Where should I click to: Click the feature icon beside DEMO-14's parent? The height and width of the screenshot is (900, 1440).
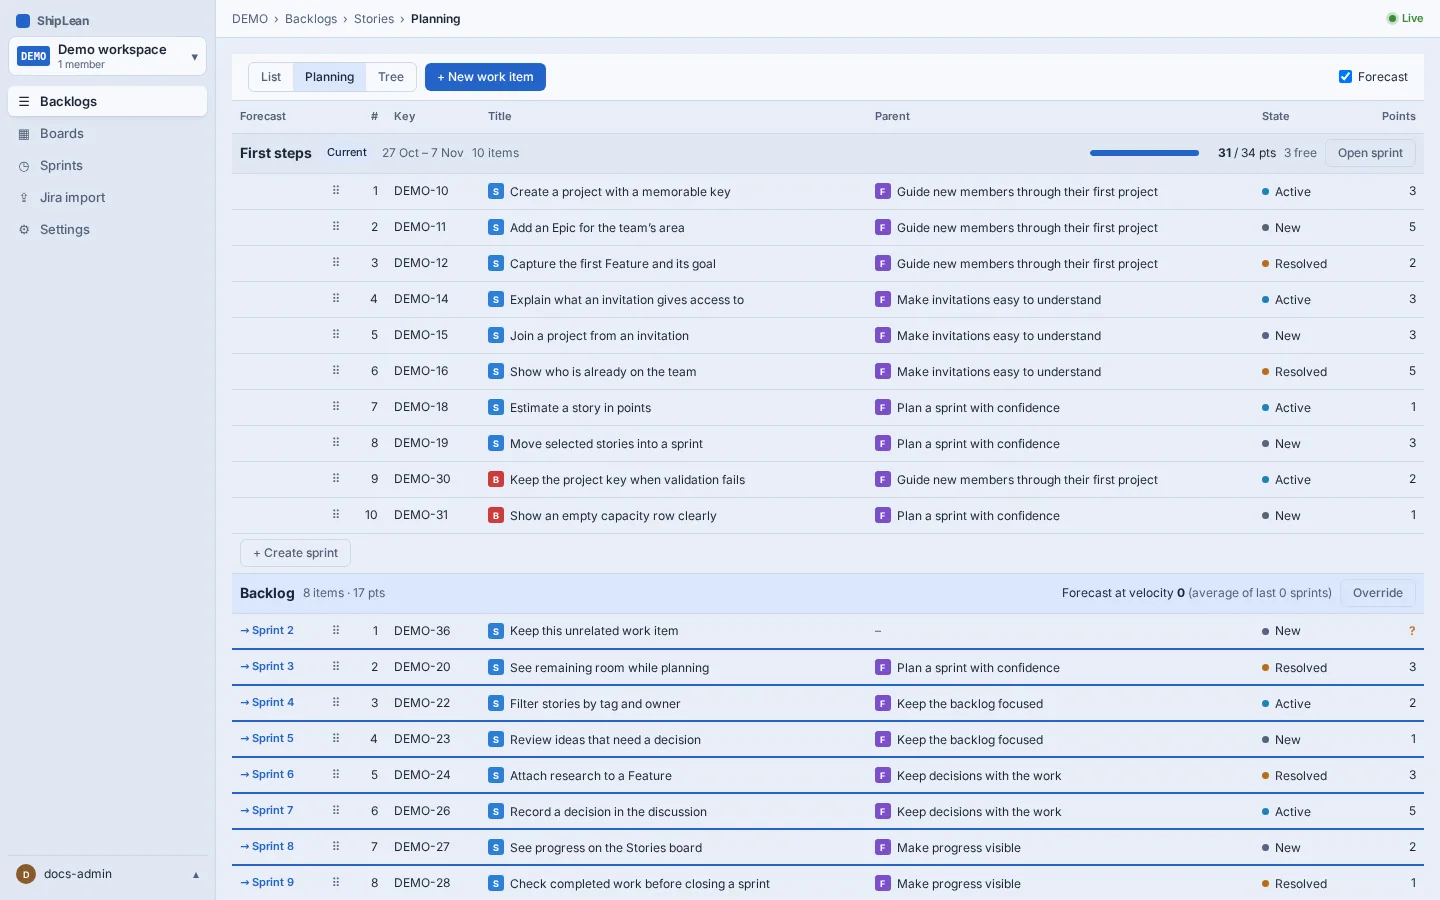[x=883, y=300]
